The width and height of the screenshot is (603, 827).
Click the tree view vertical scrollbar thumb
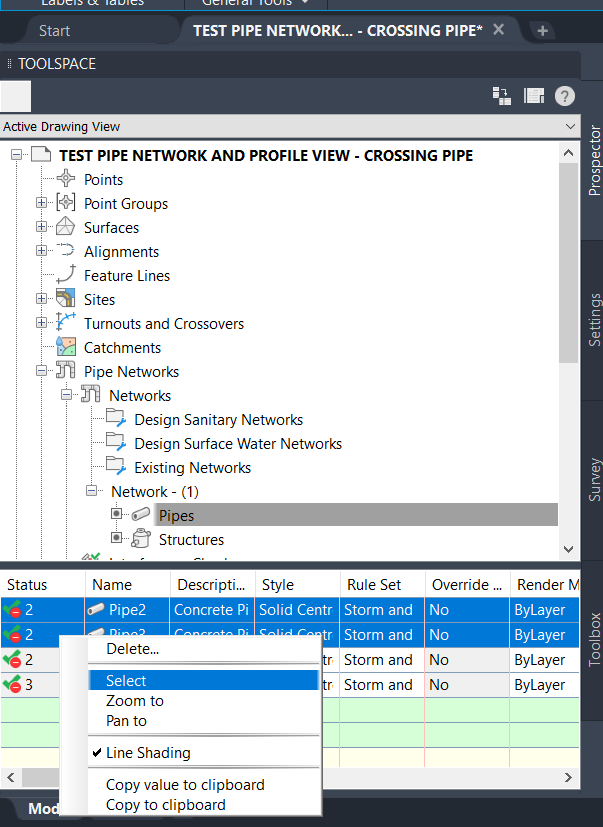(x=568, y=263)
